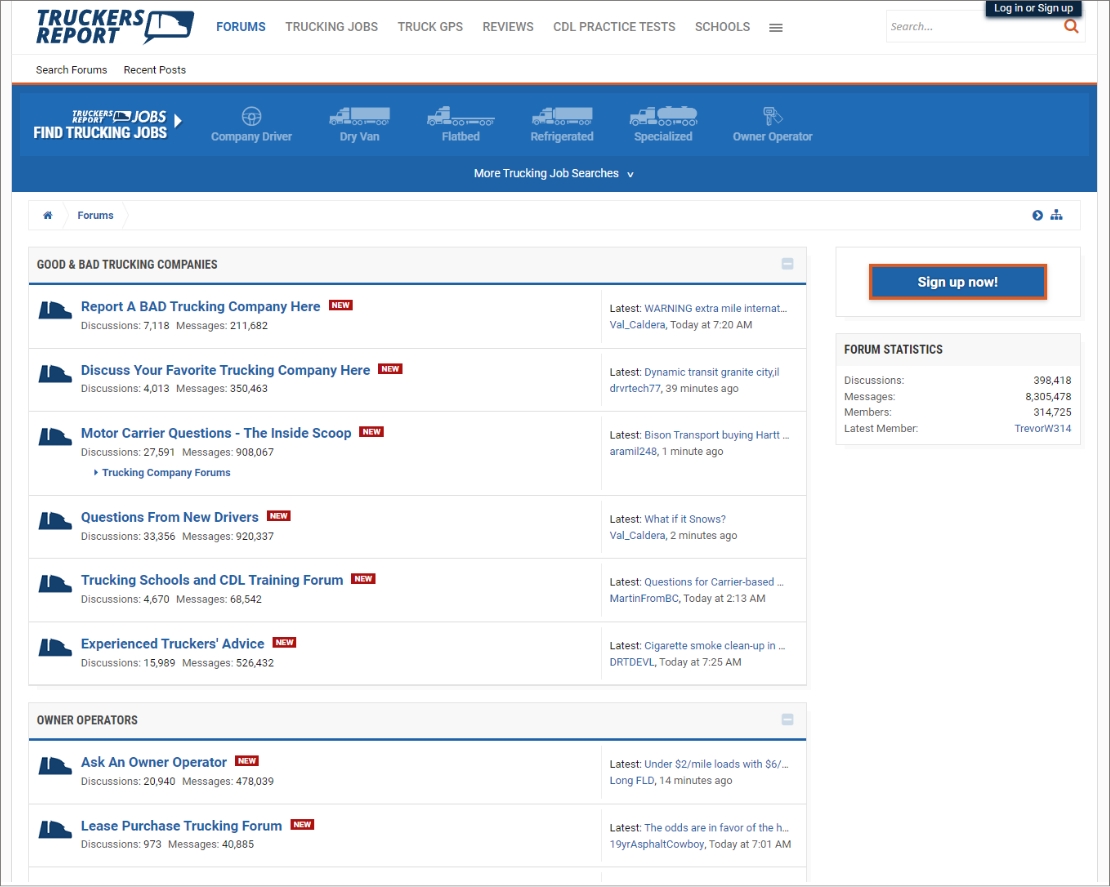Viewport: 1110px width, 887px height.
Task: Click the Find Trucking Jobs banner logo
Action: coord(107,125)
